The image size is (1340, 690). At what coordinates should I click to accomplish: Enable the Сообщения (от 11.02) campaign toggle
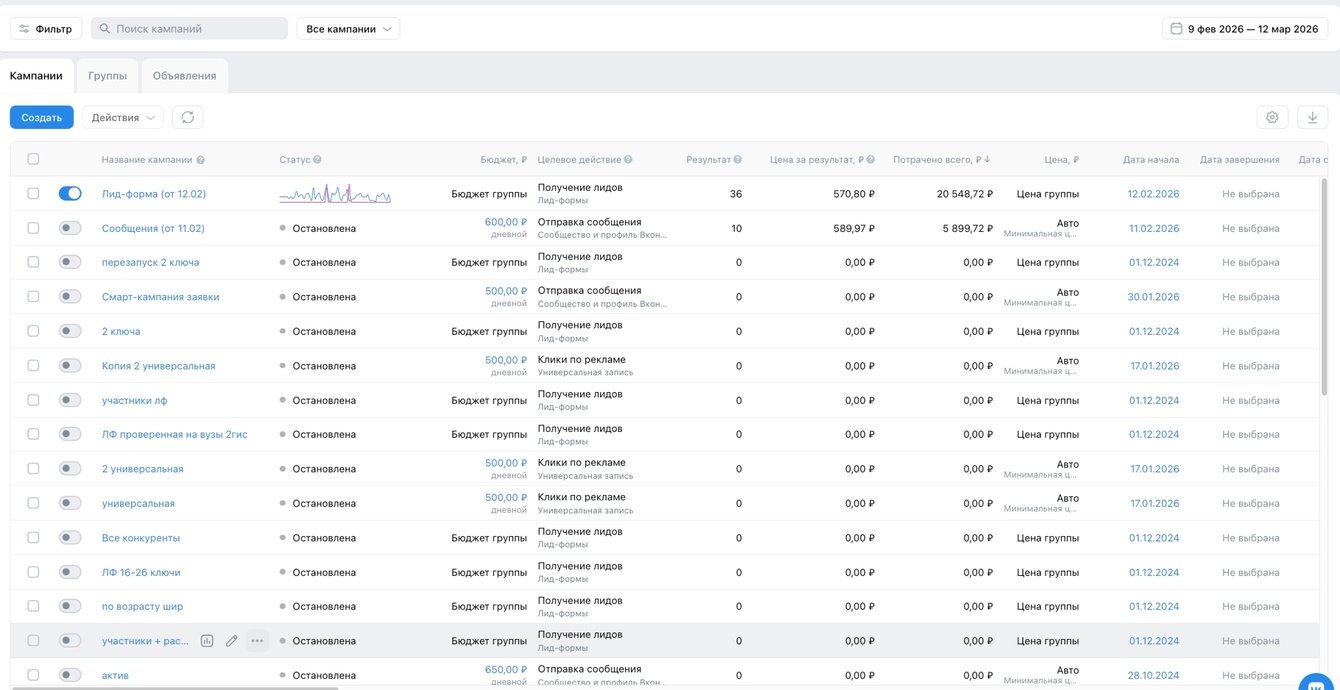click(x=70, y=228)
